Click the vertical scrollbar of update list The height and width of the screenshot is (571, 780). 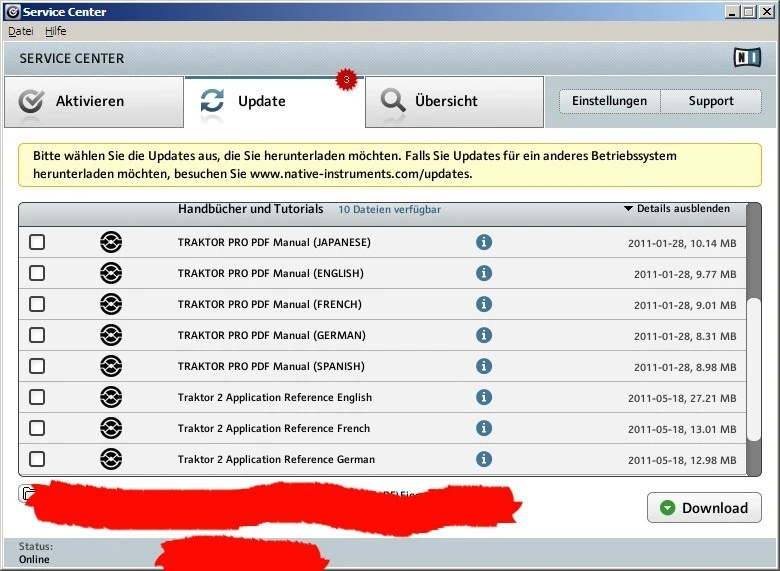(755, 370)
